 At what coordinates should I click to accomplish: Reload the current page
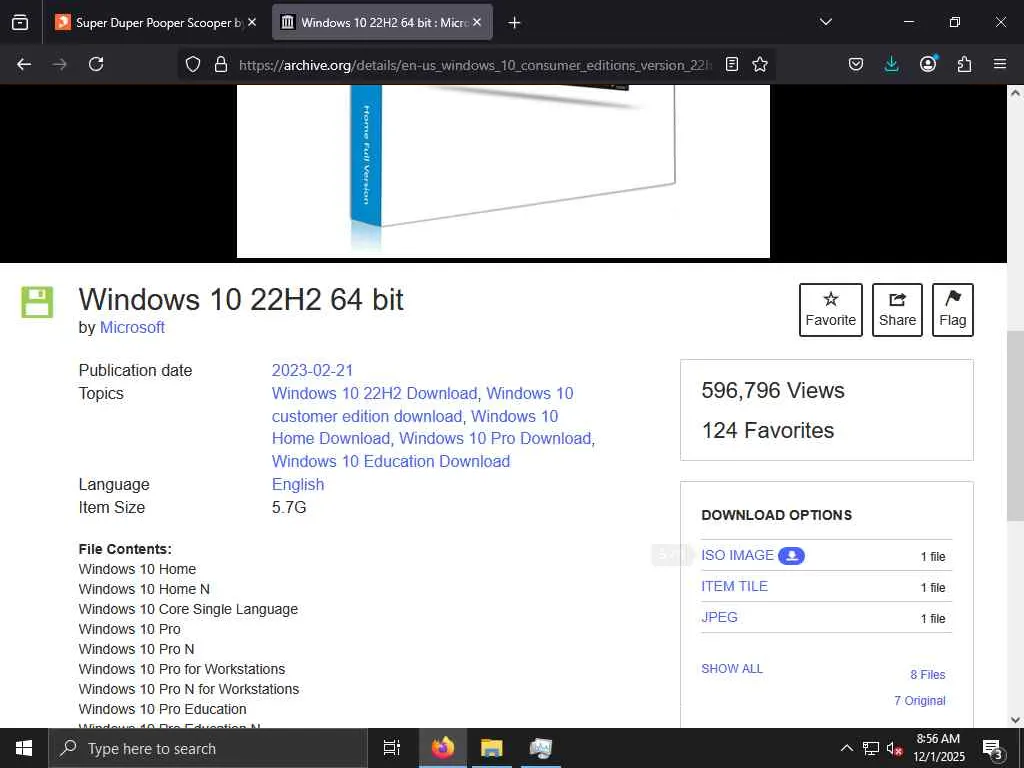click(x=96, y=64)
